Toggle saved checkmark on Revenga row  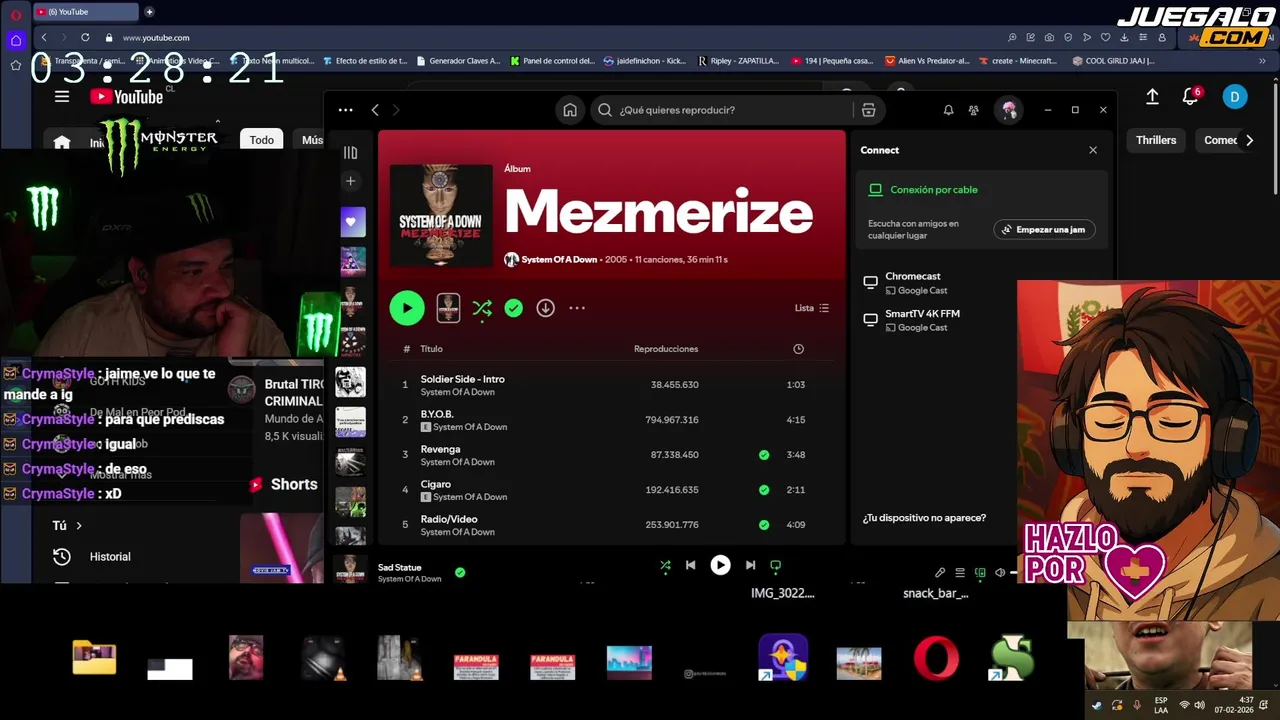(764, 455)
